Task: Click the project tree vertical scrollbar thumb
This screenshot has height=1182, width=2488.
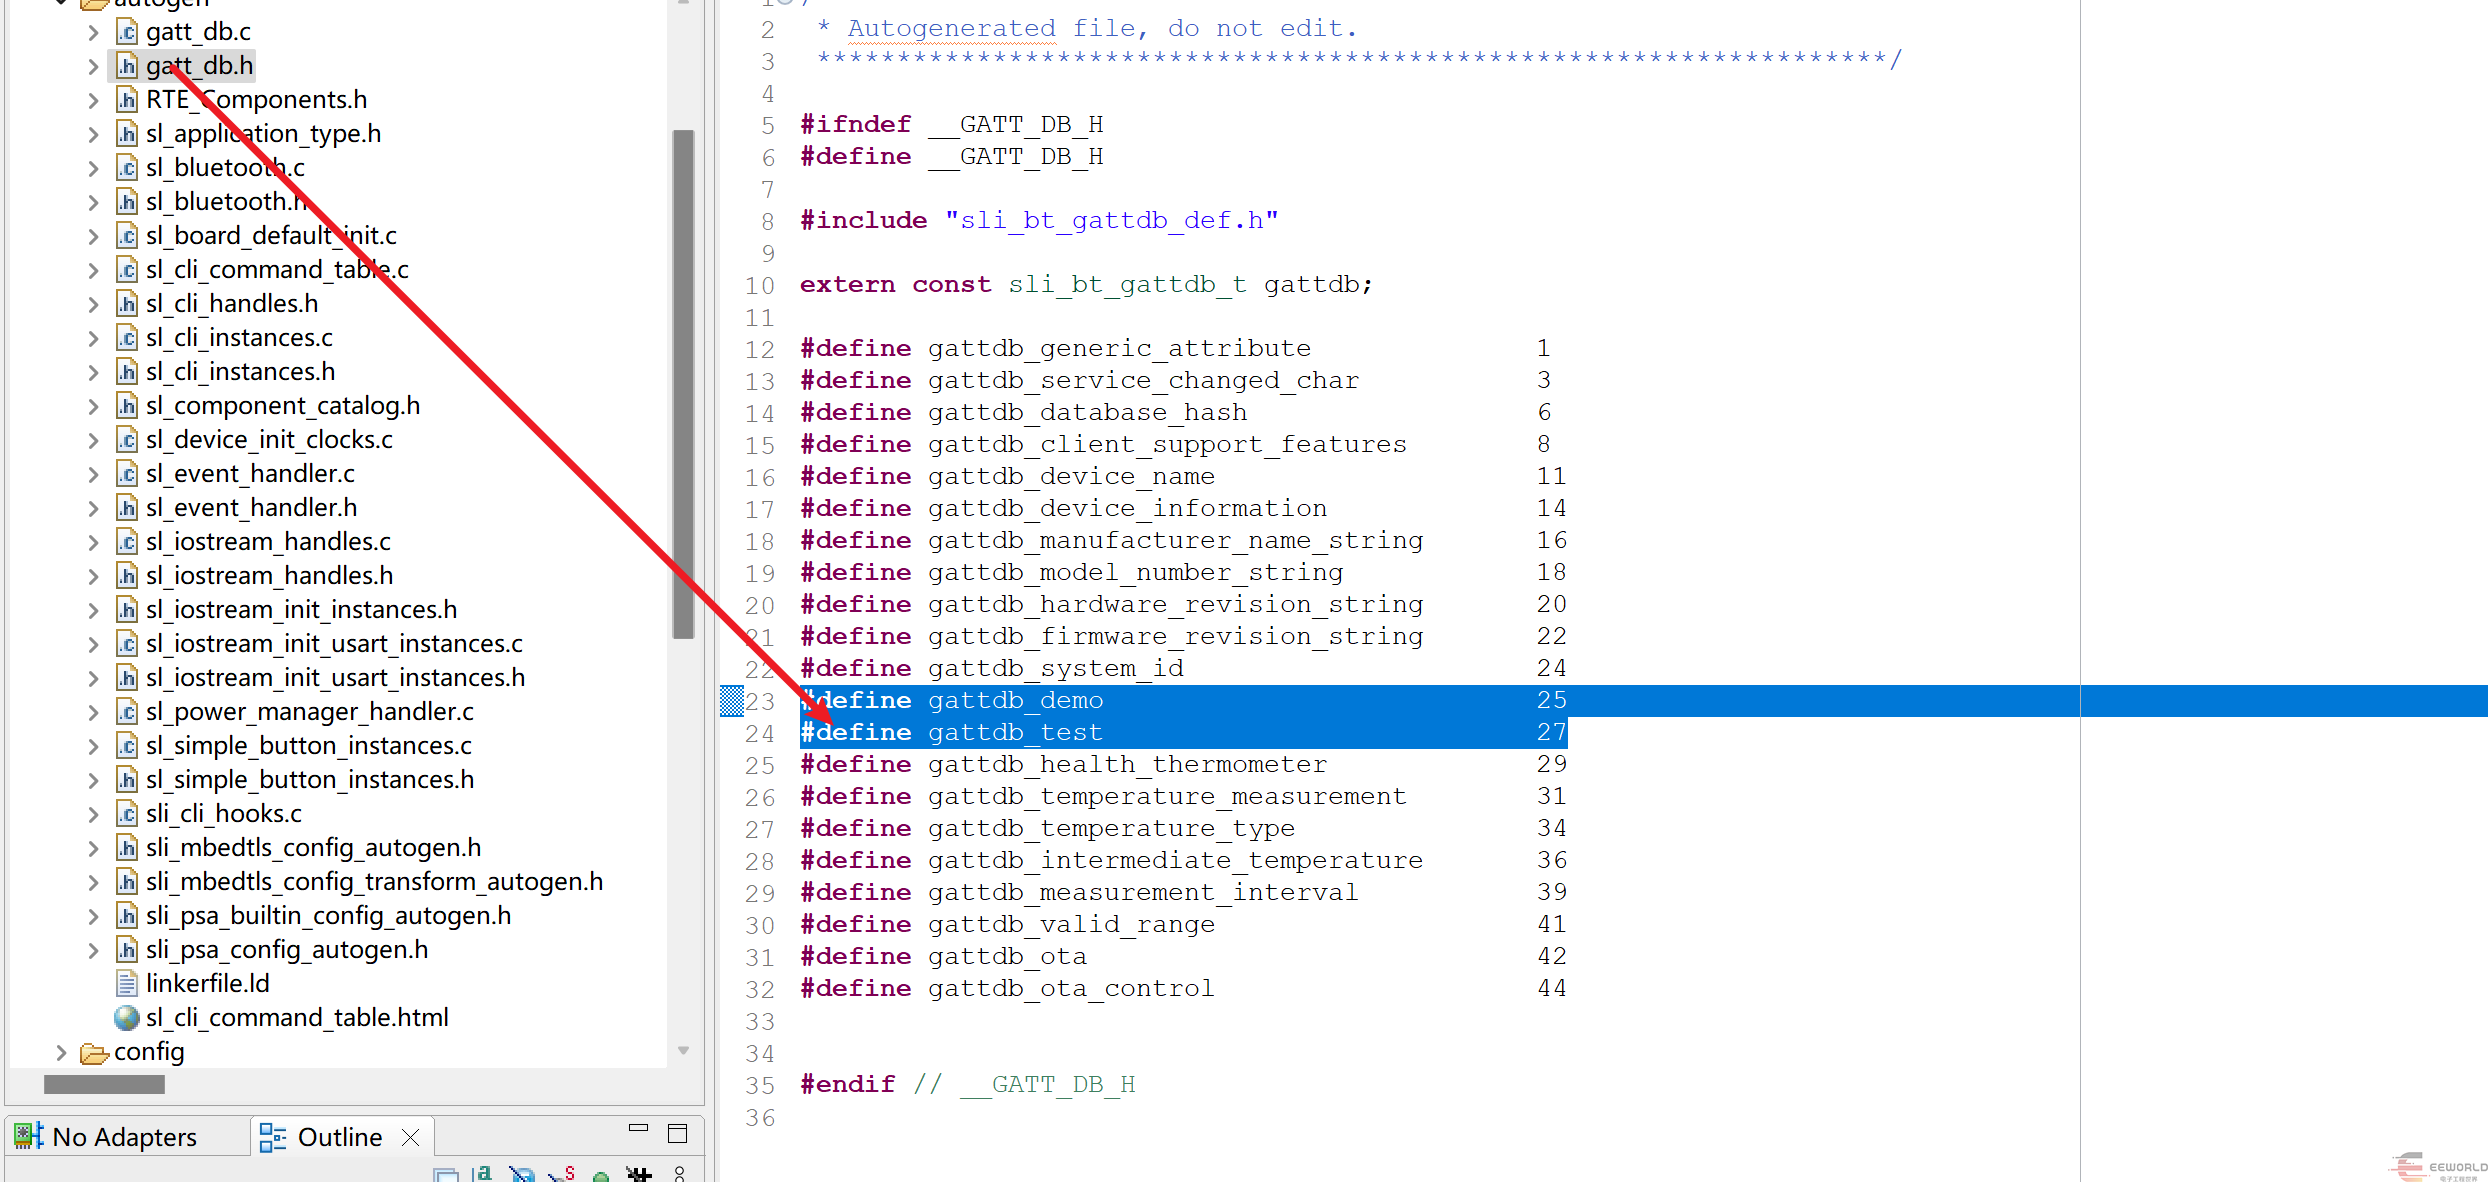Action: pos(684,384)
